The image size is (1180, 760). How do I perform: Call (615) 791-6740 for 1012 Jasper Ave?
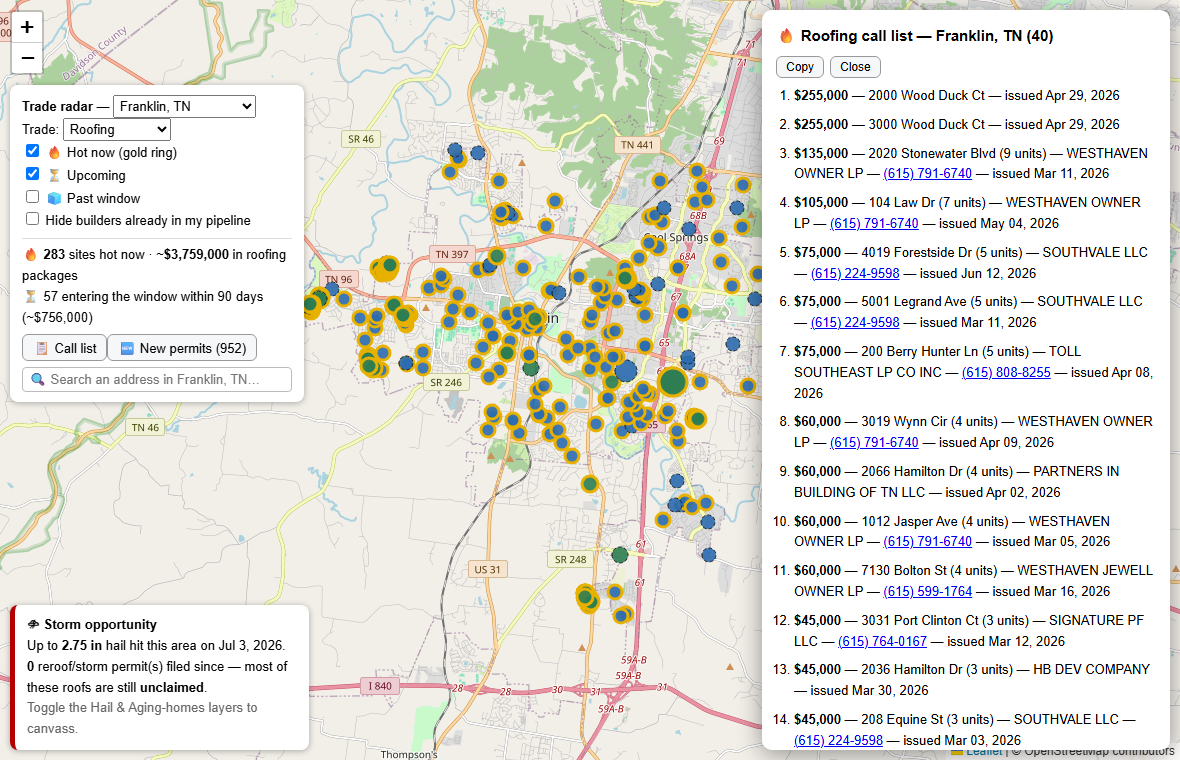[x=927, y=541]
